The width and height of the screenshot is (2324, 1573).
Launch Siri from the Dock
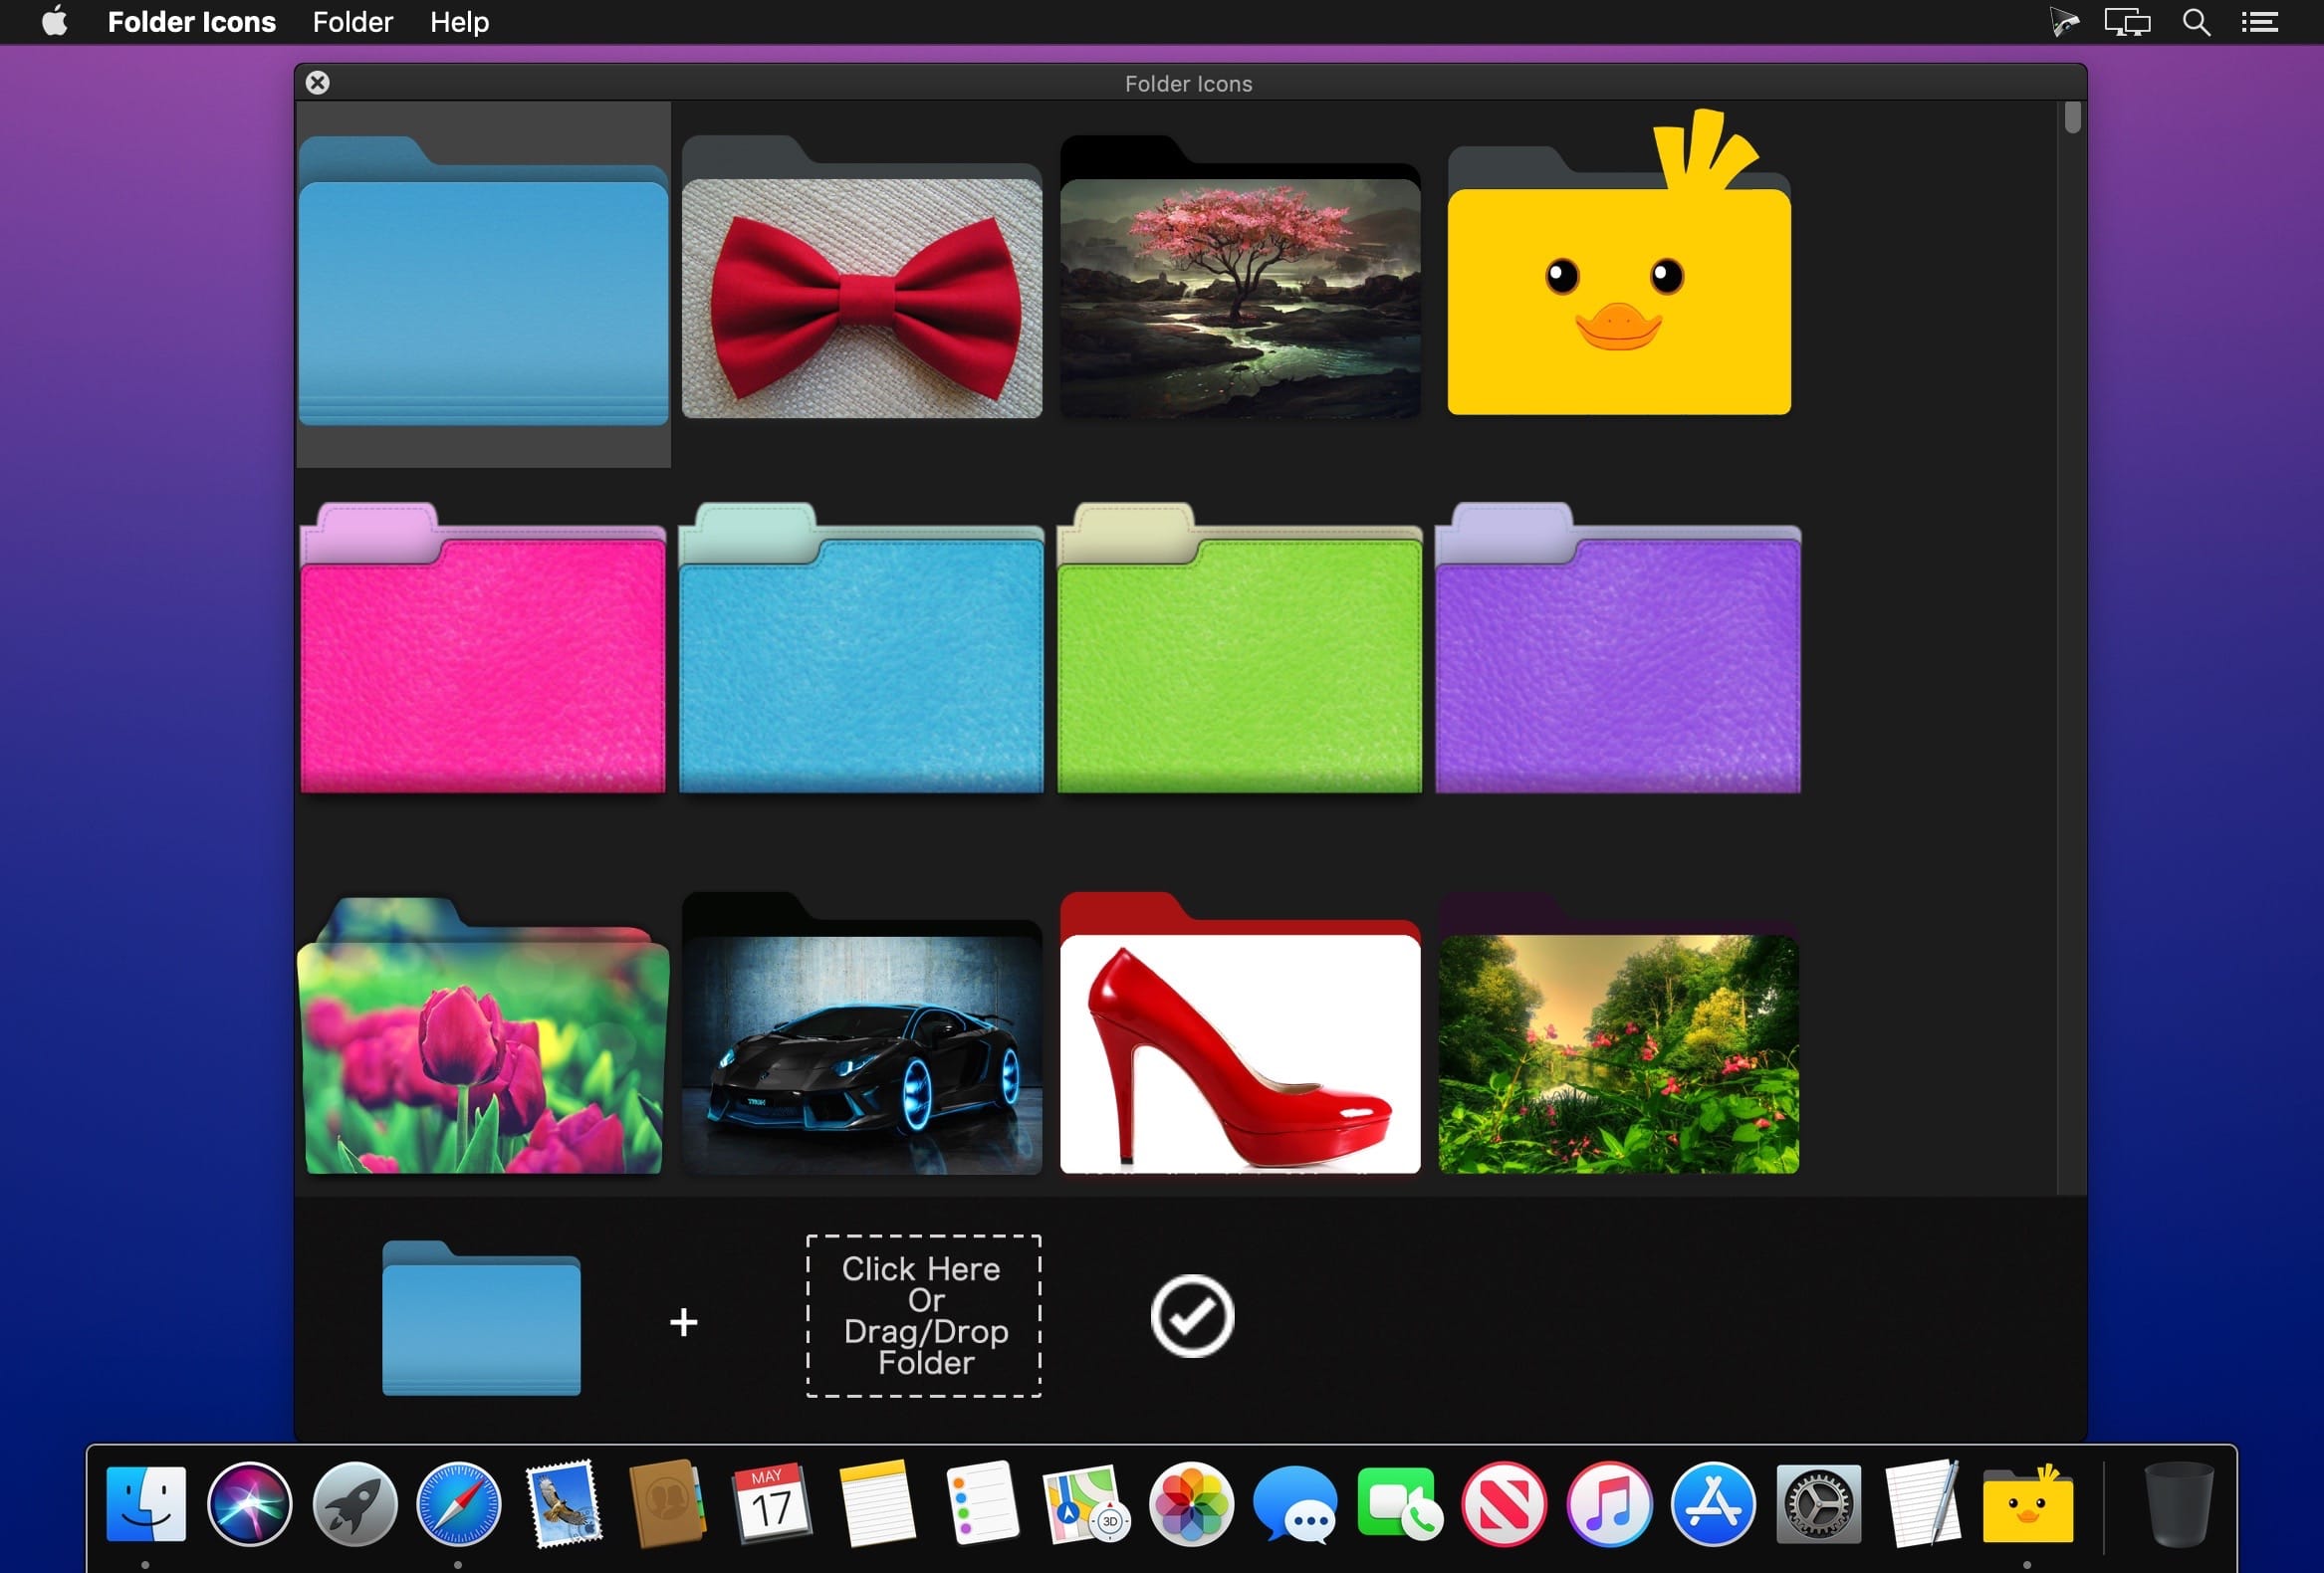coord(250,1504)
